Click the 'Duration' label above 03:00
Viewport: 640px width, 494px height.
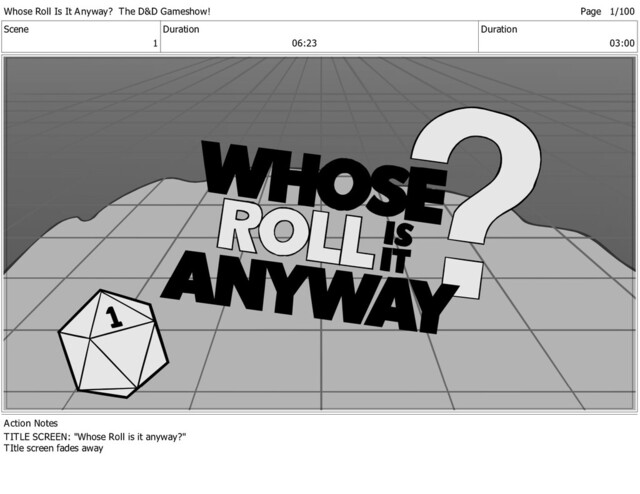click(x=499, y=29)
